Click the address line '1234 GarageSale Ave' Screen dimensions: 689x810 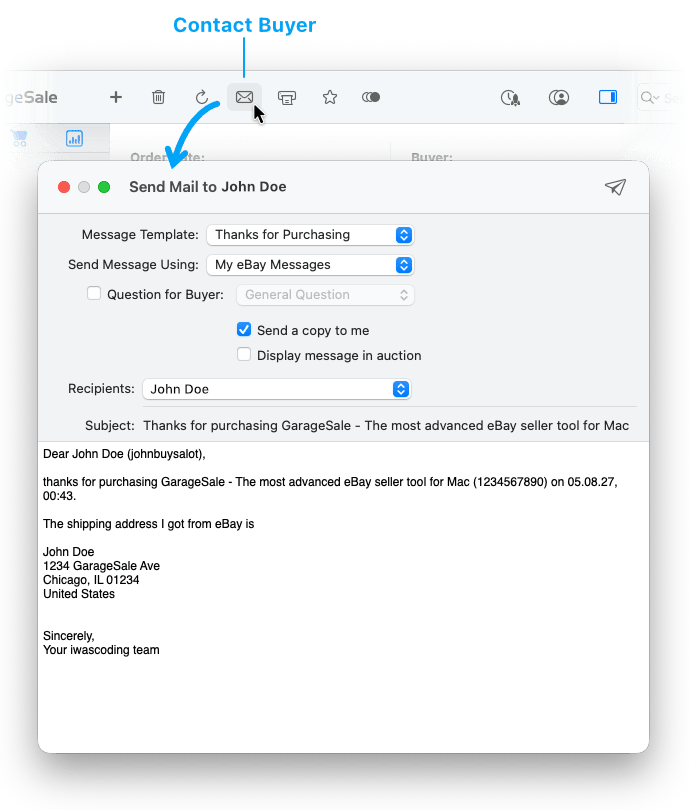[101, 566]
